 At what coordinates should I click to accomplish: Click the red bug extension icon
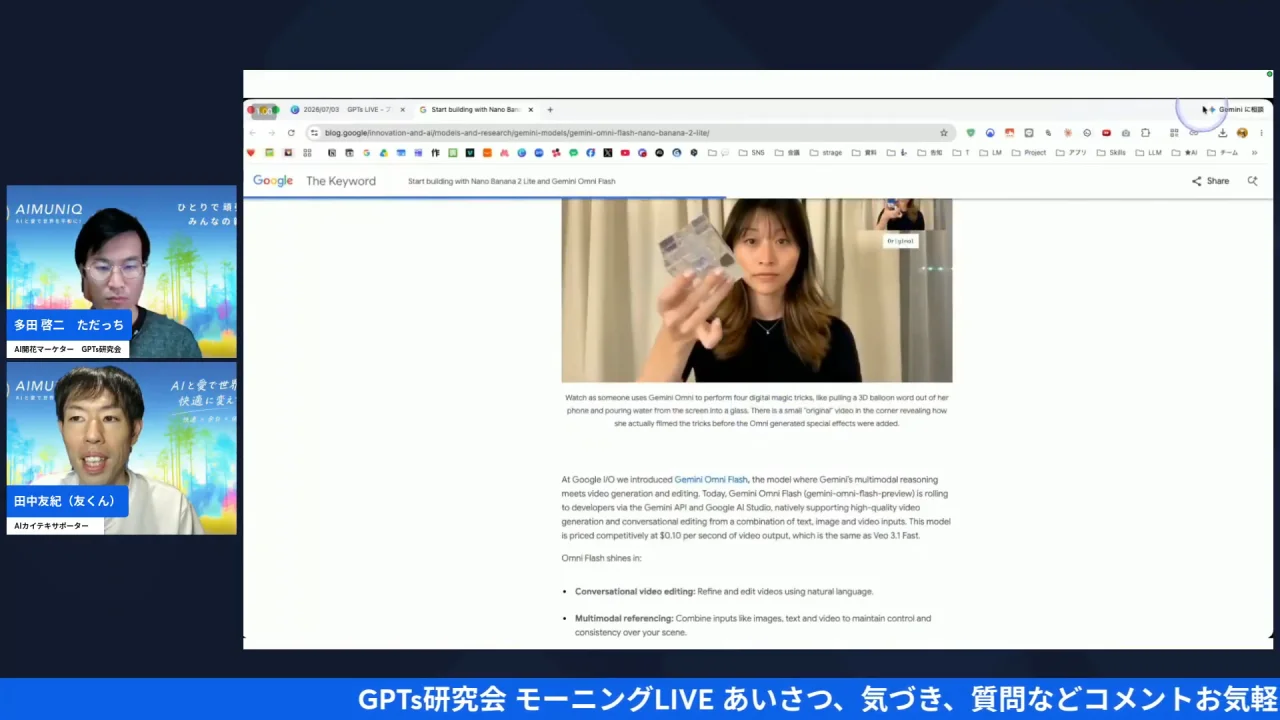tap(1068, 133)
